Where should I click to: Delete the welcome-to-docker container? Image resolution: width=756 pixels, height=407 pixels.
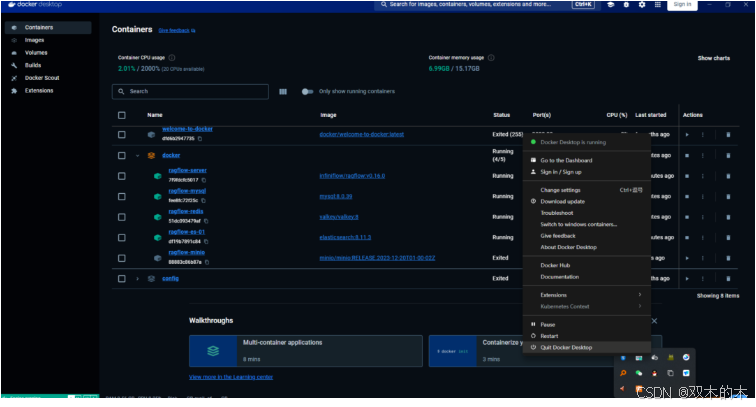(x=728, y=135)
